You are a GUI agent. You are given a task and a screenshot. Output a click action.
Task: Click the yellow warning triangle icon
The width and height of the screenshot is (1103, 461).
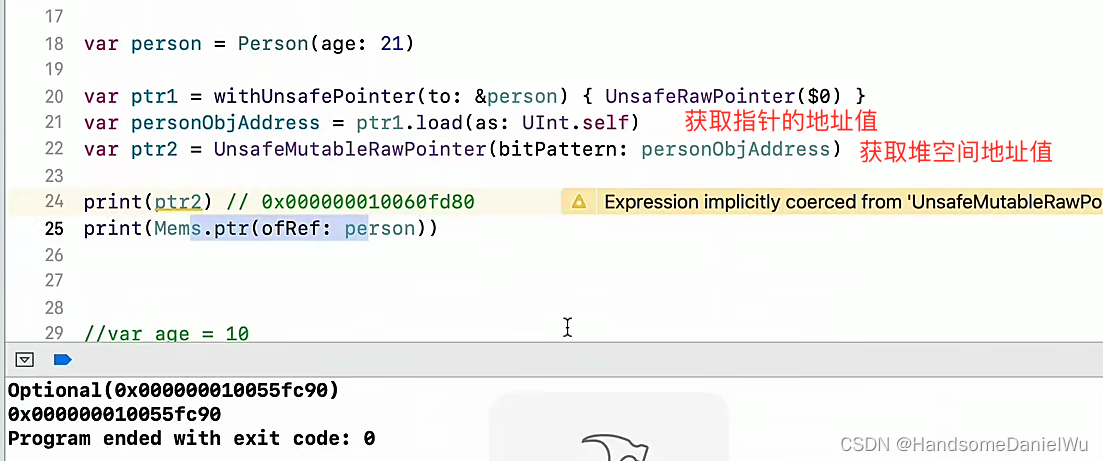point(578,202)
